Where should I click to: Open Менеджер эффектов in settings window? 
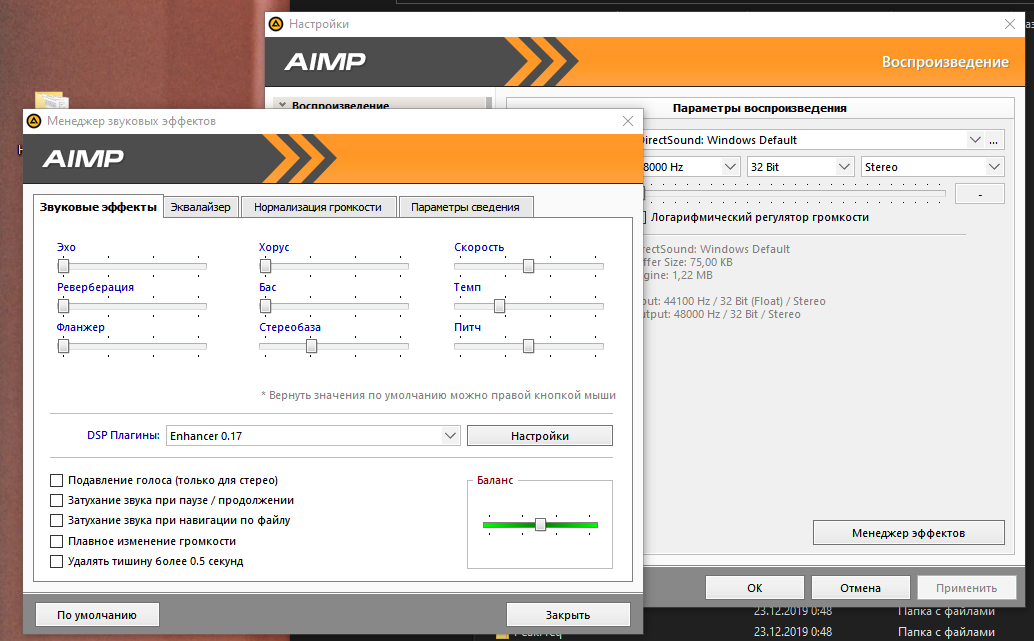(x=908, y=533)
